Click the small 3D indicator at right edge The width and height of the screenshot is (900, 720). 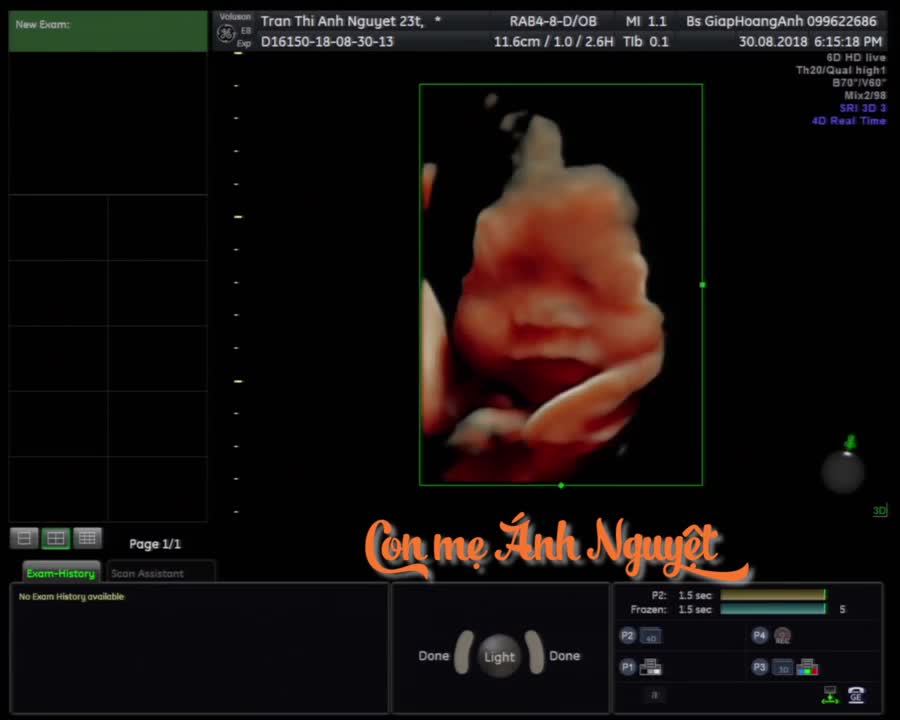[x=879, y=510]
